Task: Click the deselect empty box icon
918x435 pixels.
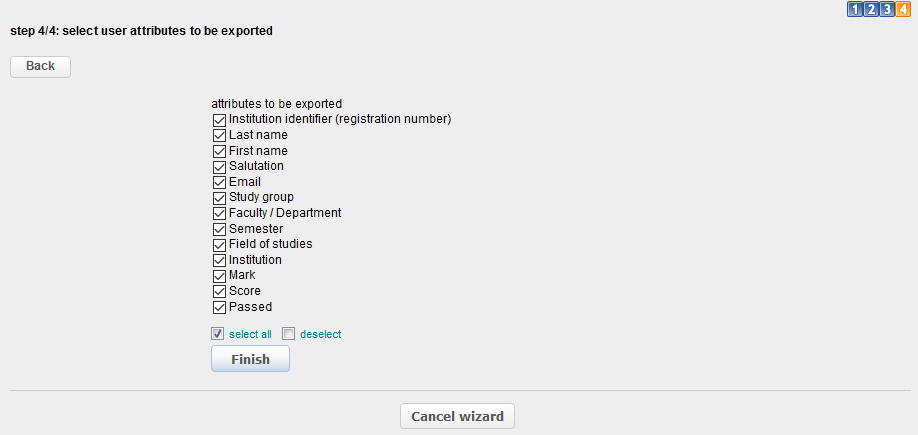Action: point(288,334)
